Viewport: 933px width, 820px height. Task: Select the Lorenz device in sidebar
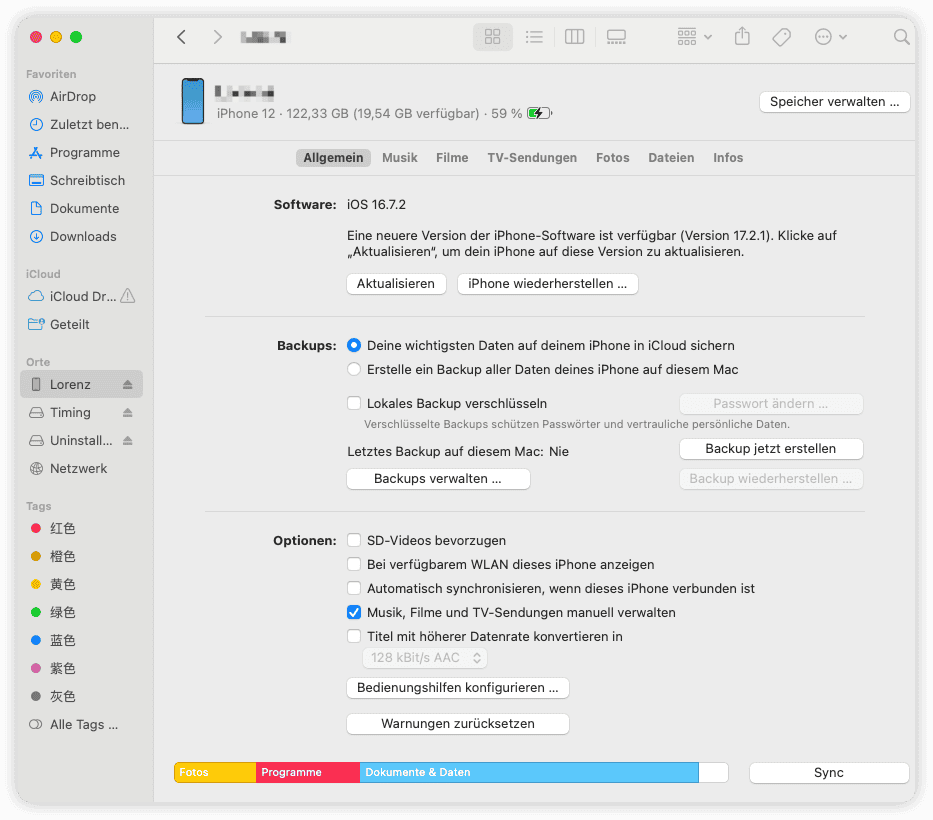point(81,384)
